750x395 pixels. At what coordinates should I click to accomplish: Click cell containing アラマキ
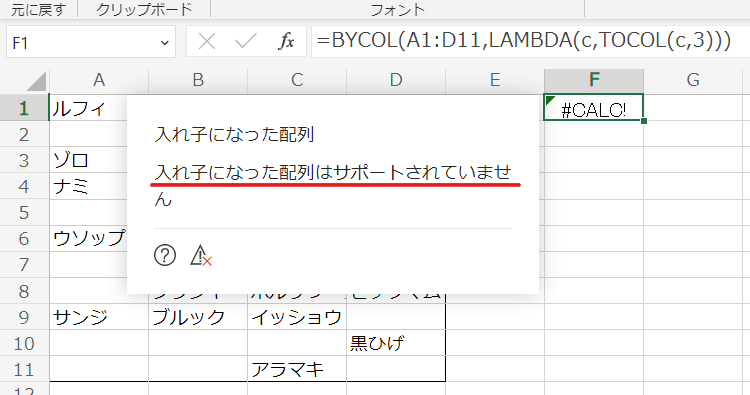(x=297, y=370)
